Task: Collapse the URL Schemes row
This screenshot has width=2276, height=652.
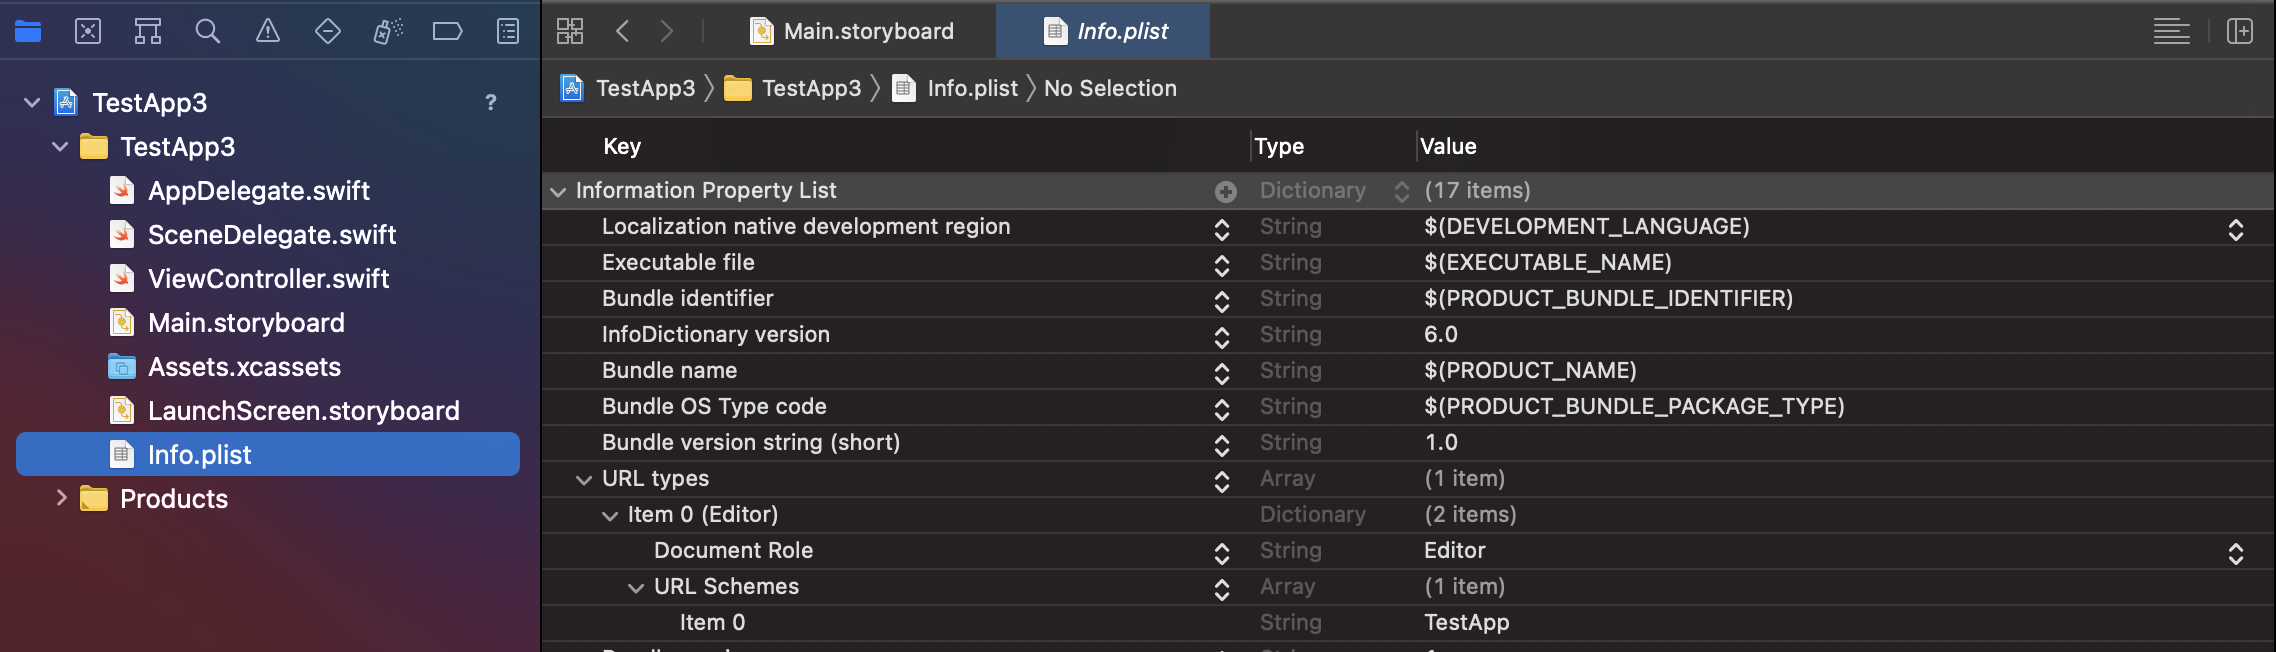Action: pos(636,588)
